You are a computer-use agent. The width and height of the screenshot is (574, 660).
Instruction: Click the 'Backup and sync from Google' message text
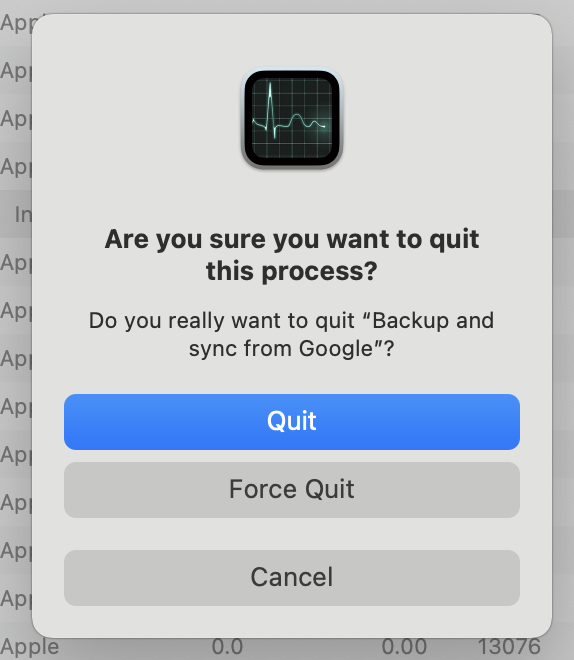(292, 334)
